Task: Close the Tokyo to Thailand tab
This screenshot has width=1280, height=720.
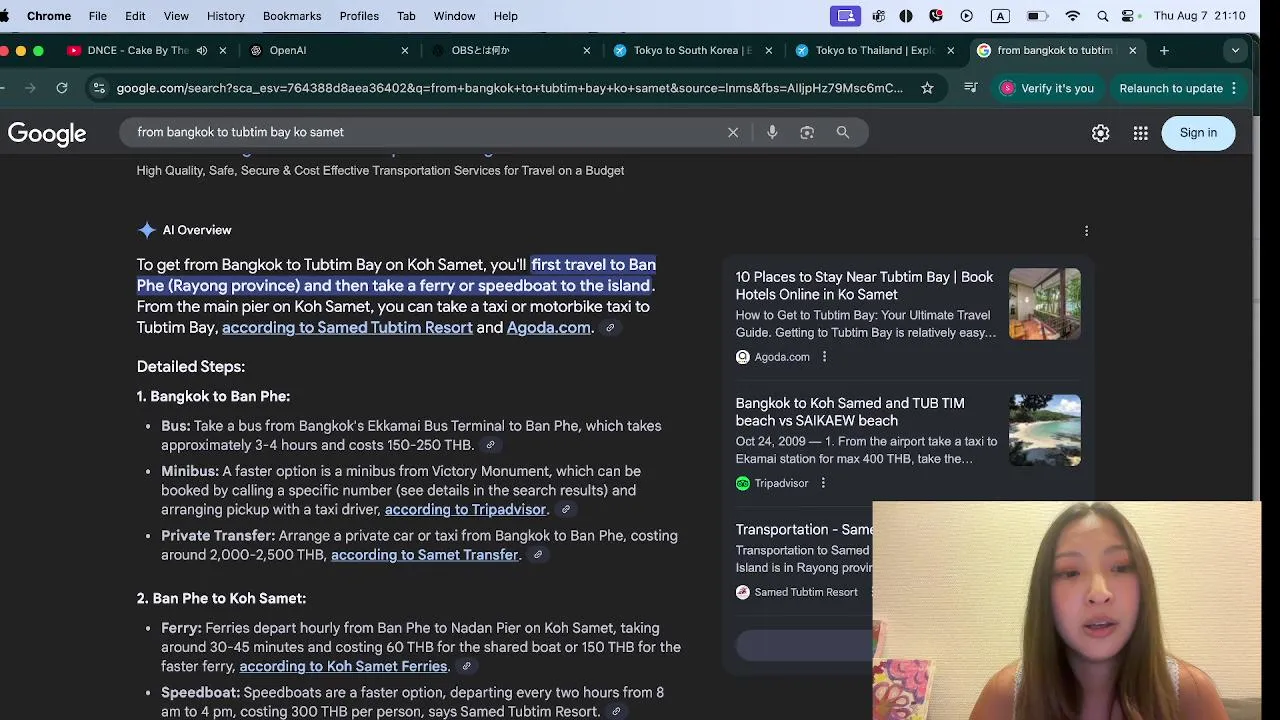Action: click(x=950, y=50)
